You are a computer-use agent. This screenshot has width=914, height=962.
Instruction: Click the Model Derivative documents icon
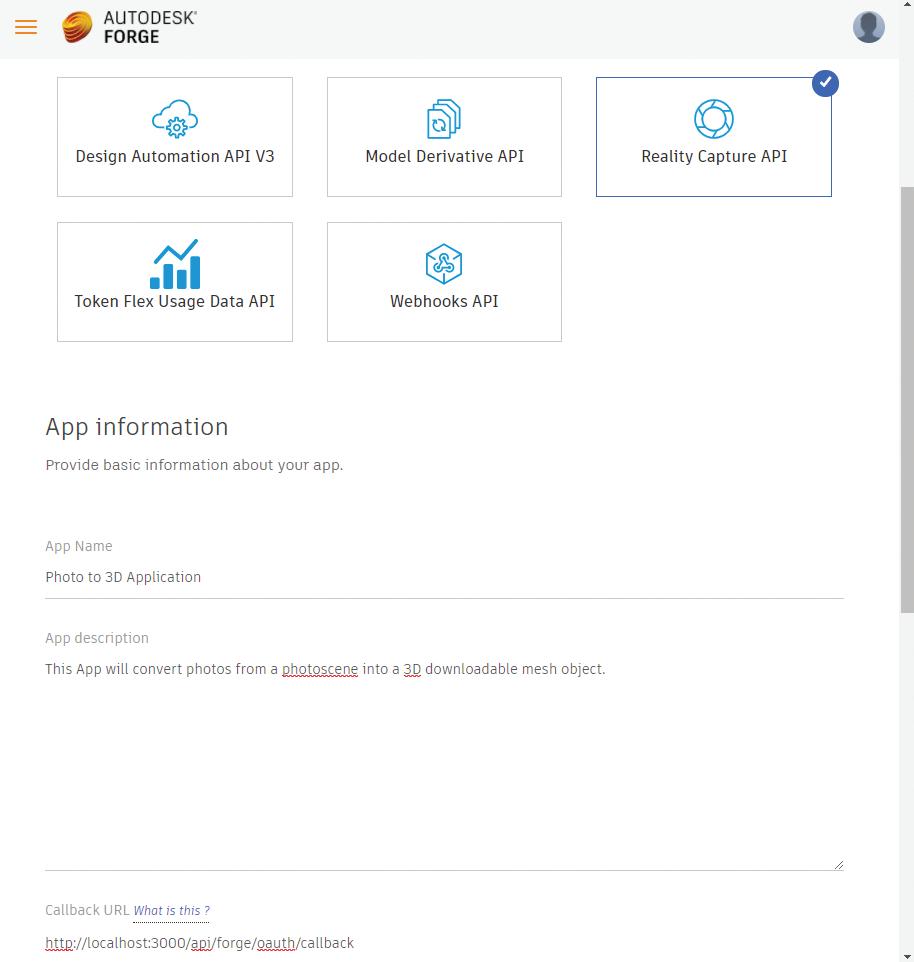[x=444, y=118]
